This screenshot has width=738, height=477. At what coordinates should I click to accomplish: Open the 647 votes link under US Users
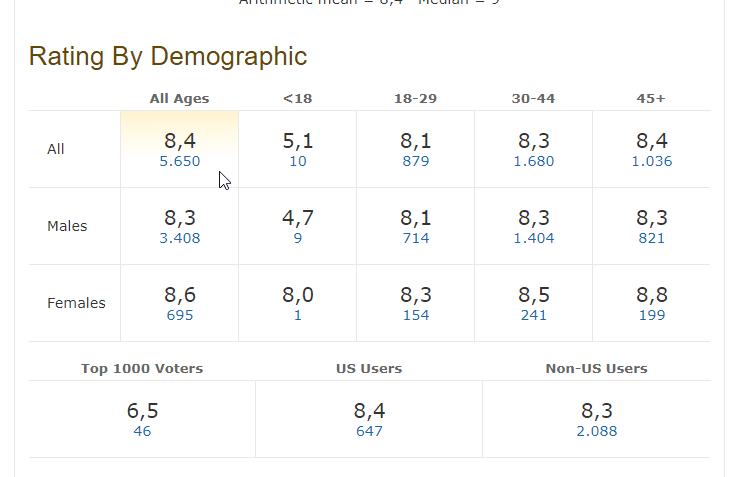coord(369,431)
